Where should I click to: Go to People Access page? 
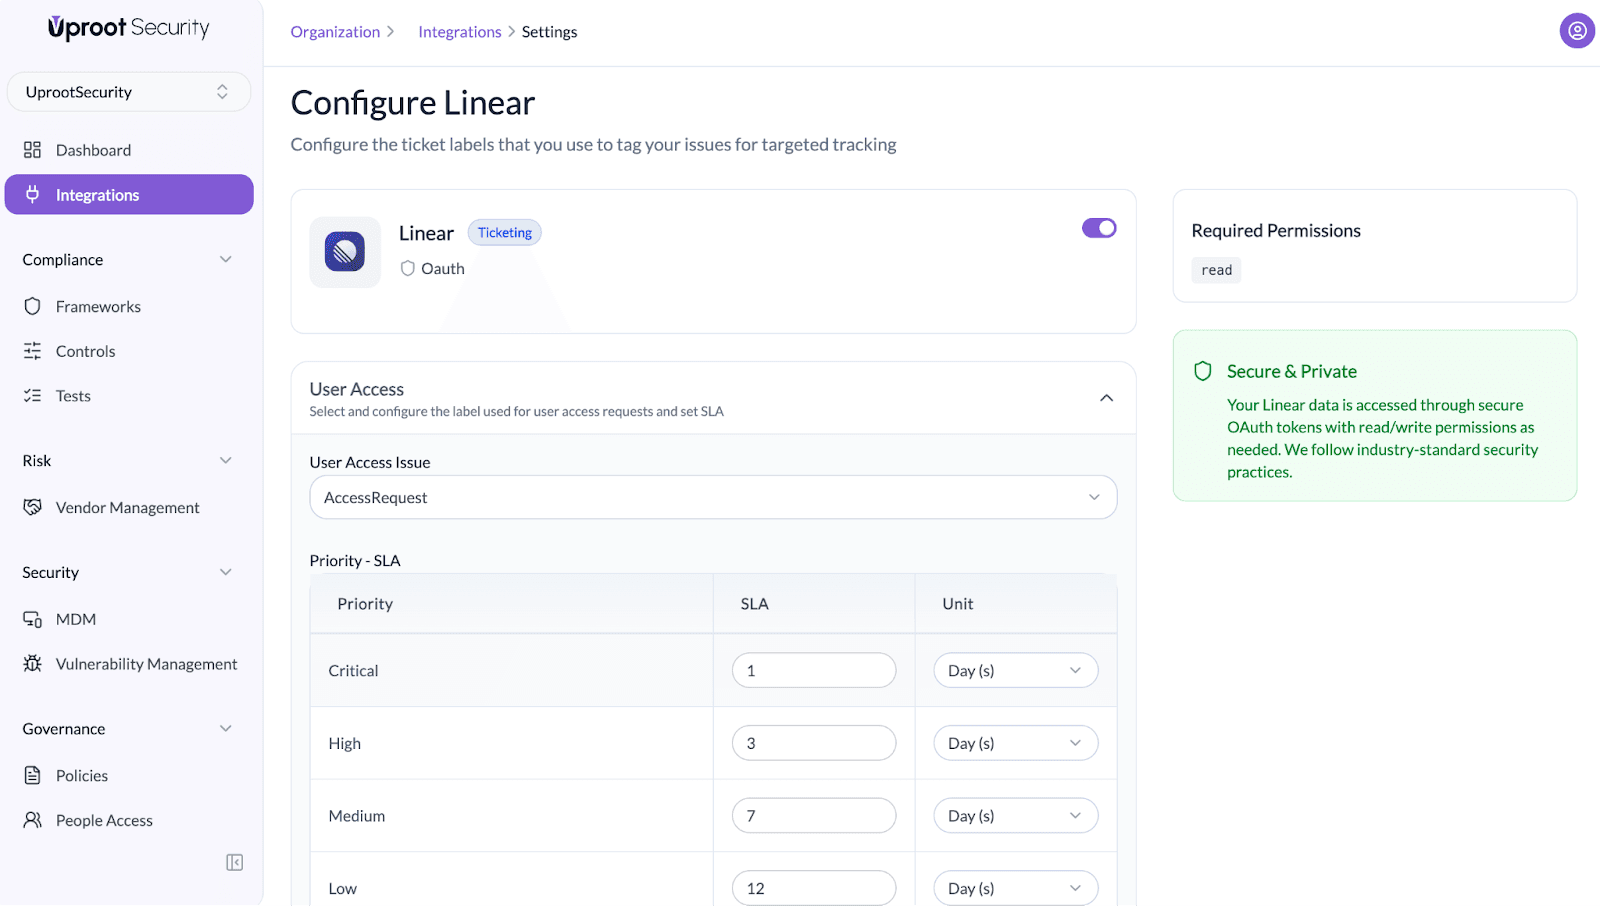(104, 820)
